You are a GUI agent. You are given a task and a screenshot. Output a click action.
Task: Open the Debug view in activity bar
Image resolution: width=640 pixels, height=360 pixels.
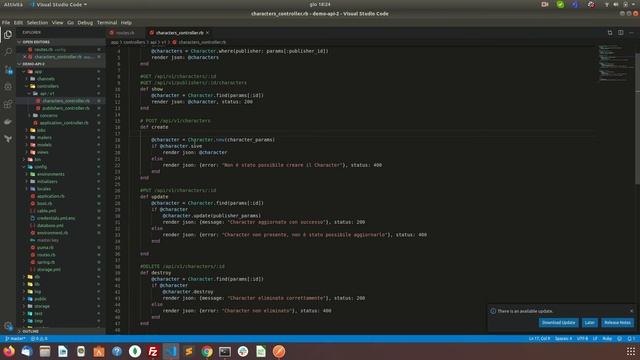click(x=8, y=87)
